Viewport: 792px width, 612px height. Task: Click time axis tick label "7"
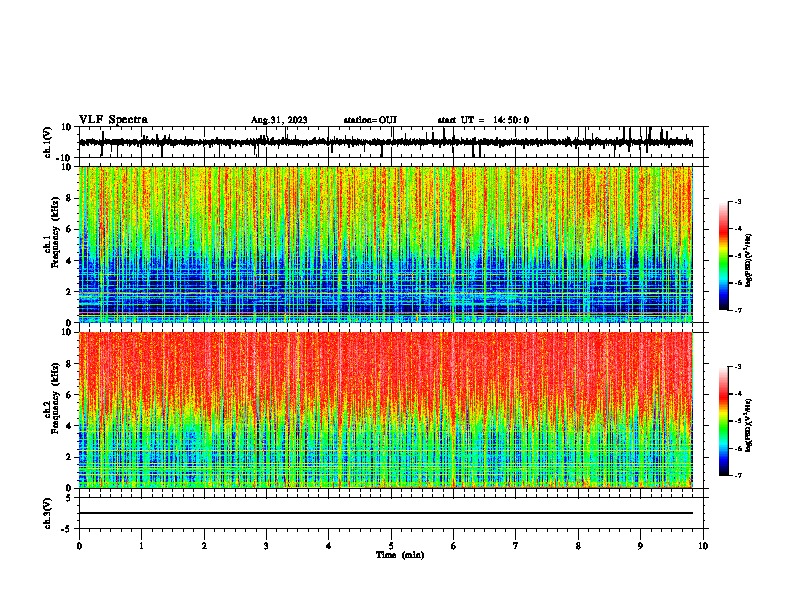[x=516, y=546]
